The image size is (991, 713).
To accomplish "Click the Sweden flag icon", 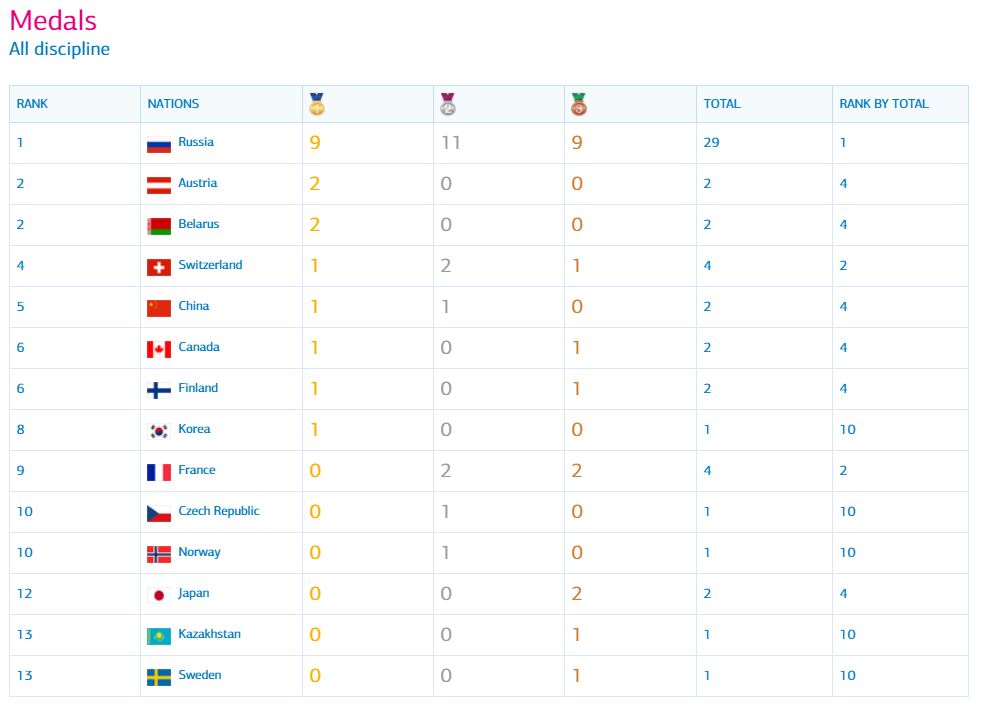I will coord(159,677).
